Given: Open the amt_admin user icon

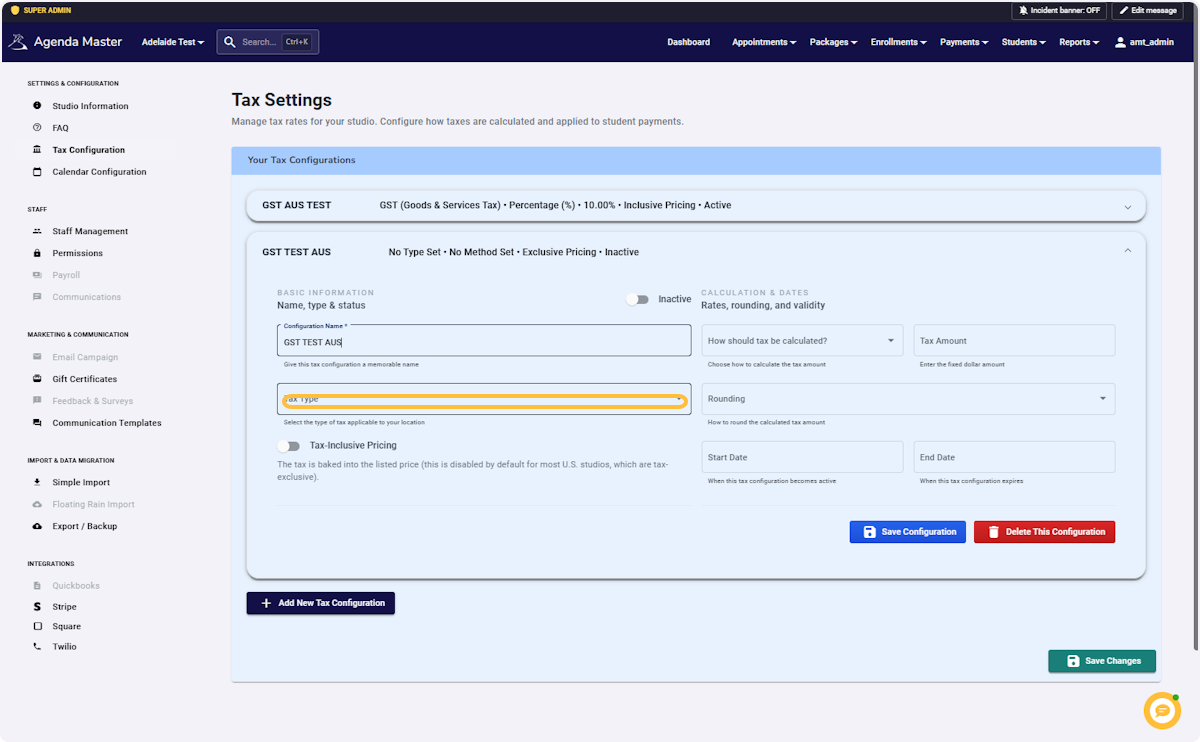Looking at the screenshot, I should point(1120,42).
